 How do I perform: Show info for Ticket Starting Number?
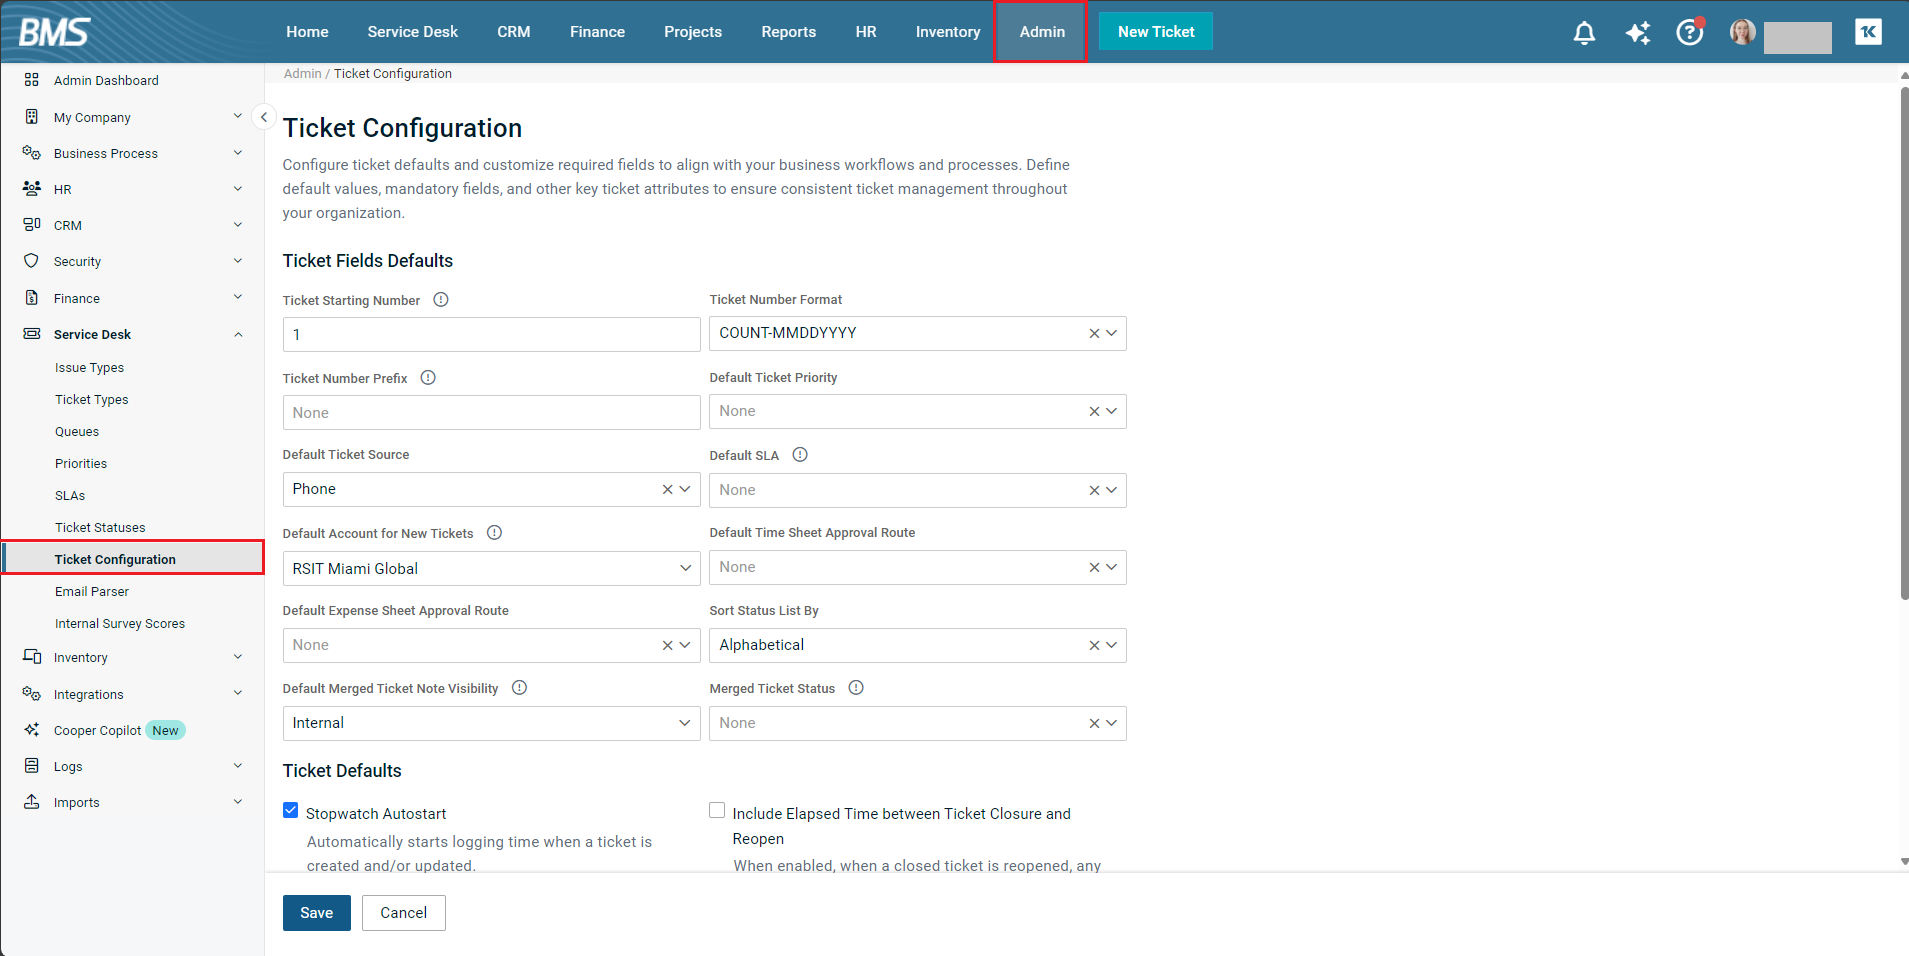point(441,300)
